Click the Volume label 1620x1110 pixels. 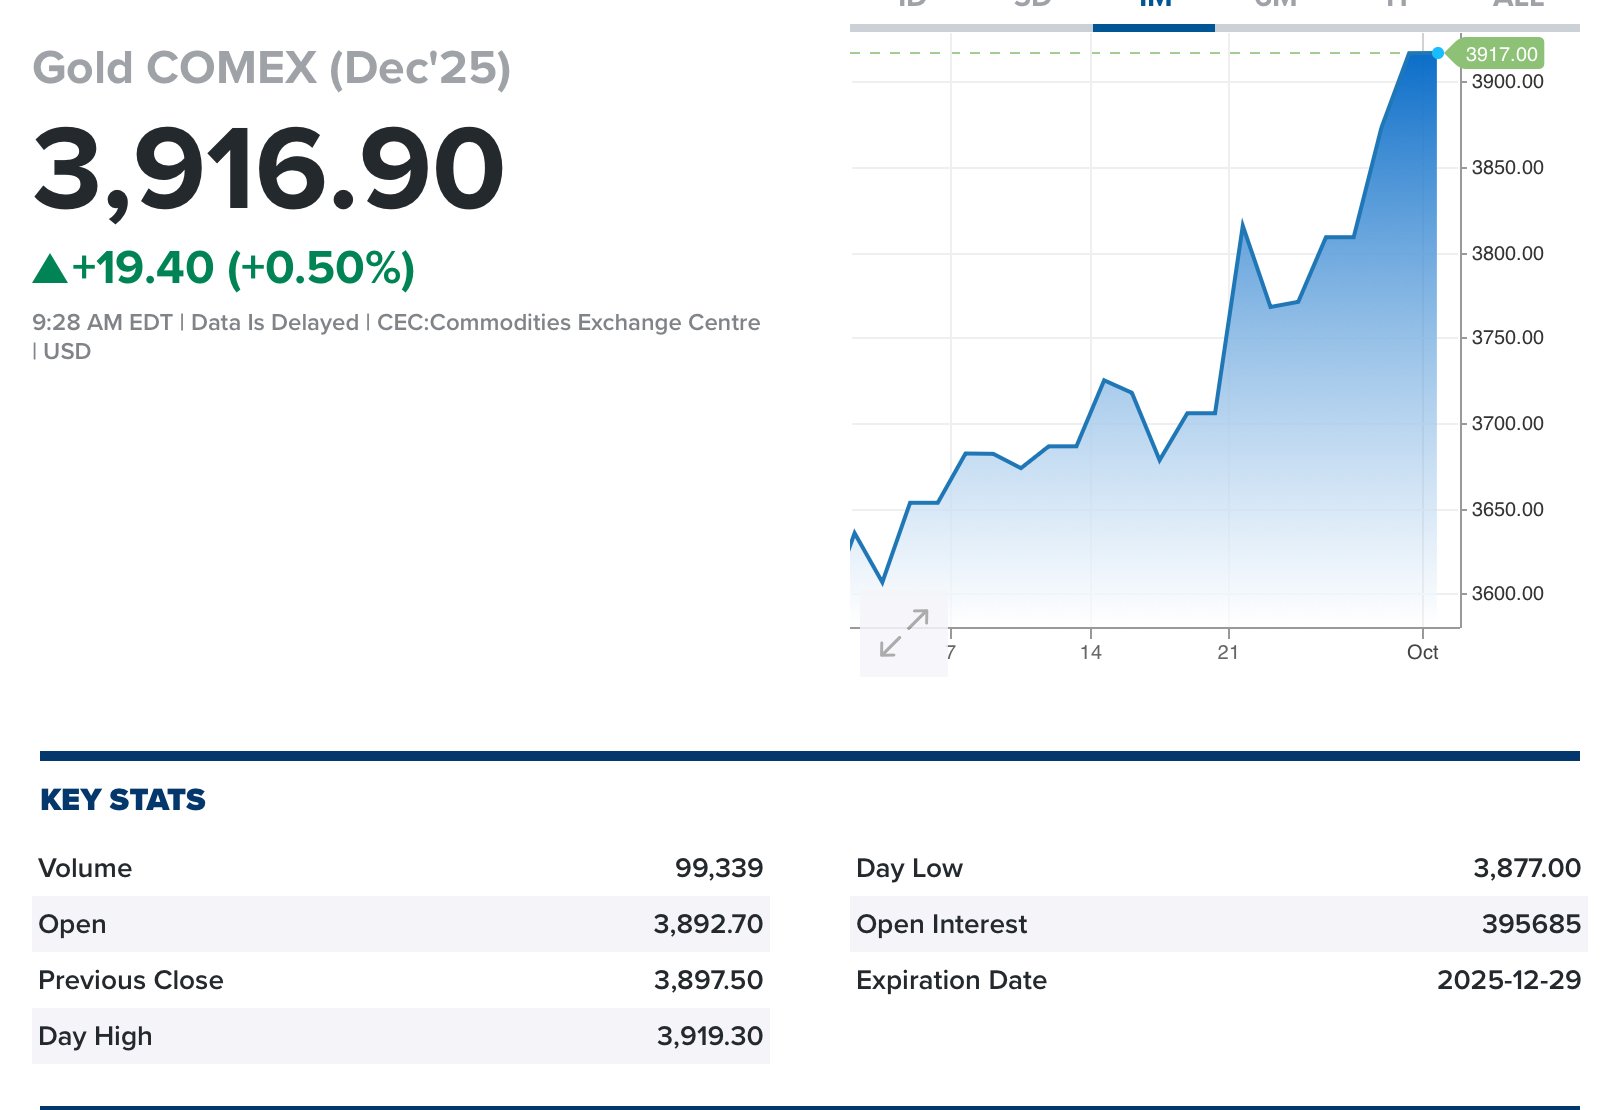point(85,868)
